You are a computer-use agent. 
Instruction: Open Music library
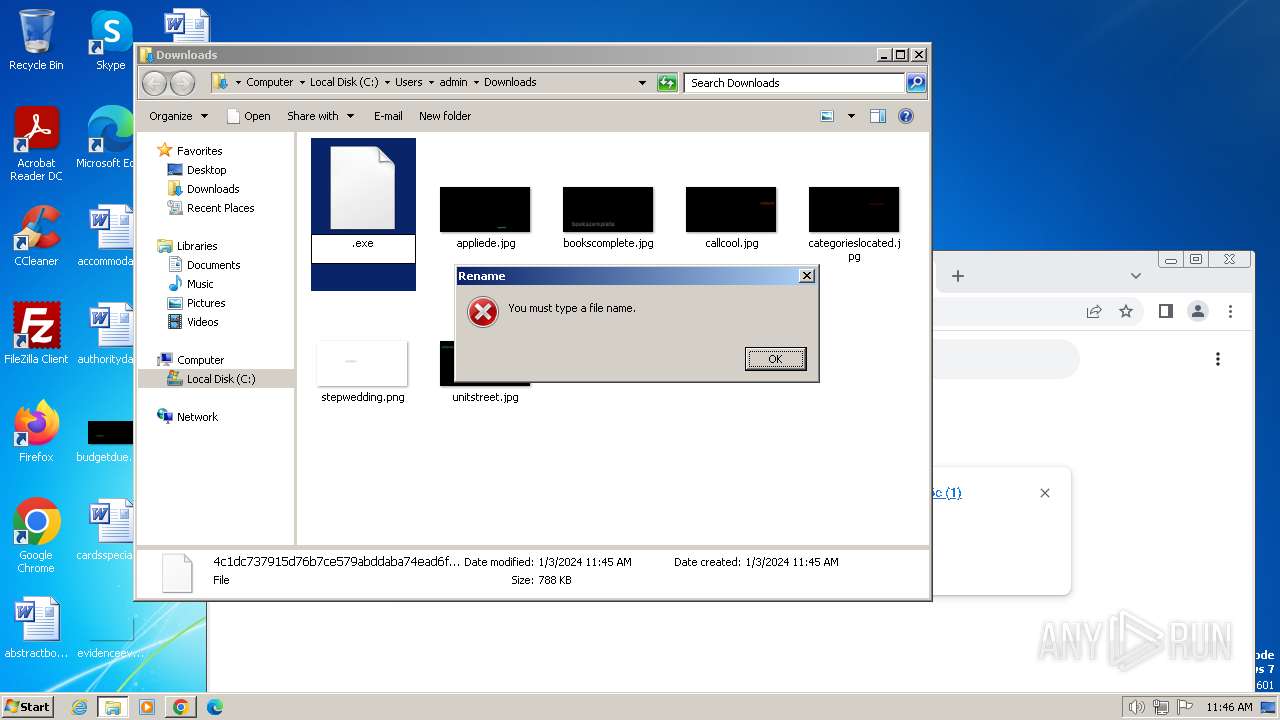(200, 284)
